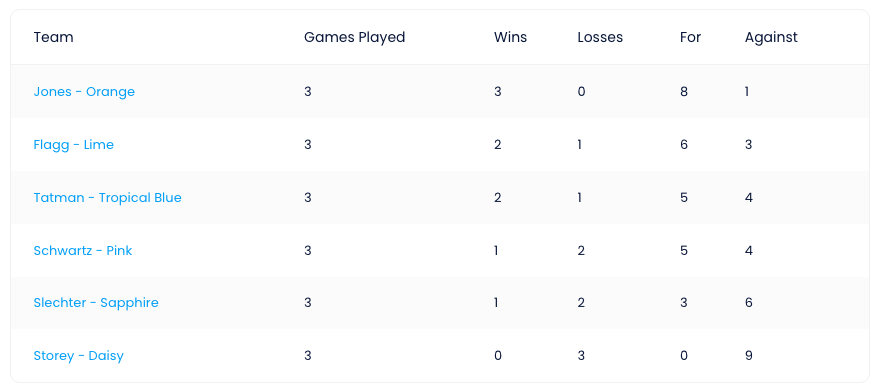Open the Flagg - Lime team link

[x=74, y=145]
